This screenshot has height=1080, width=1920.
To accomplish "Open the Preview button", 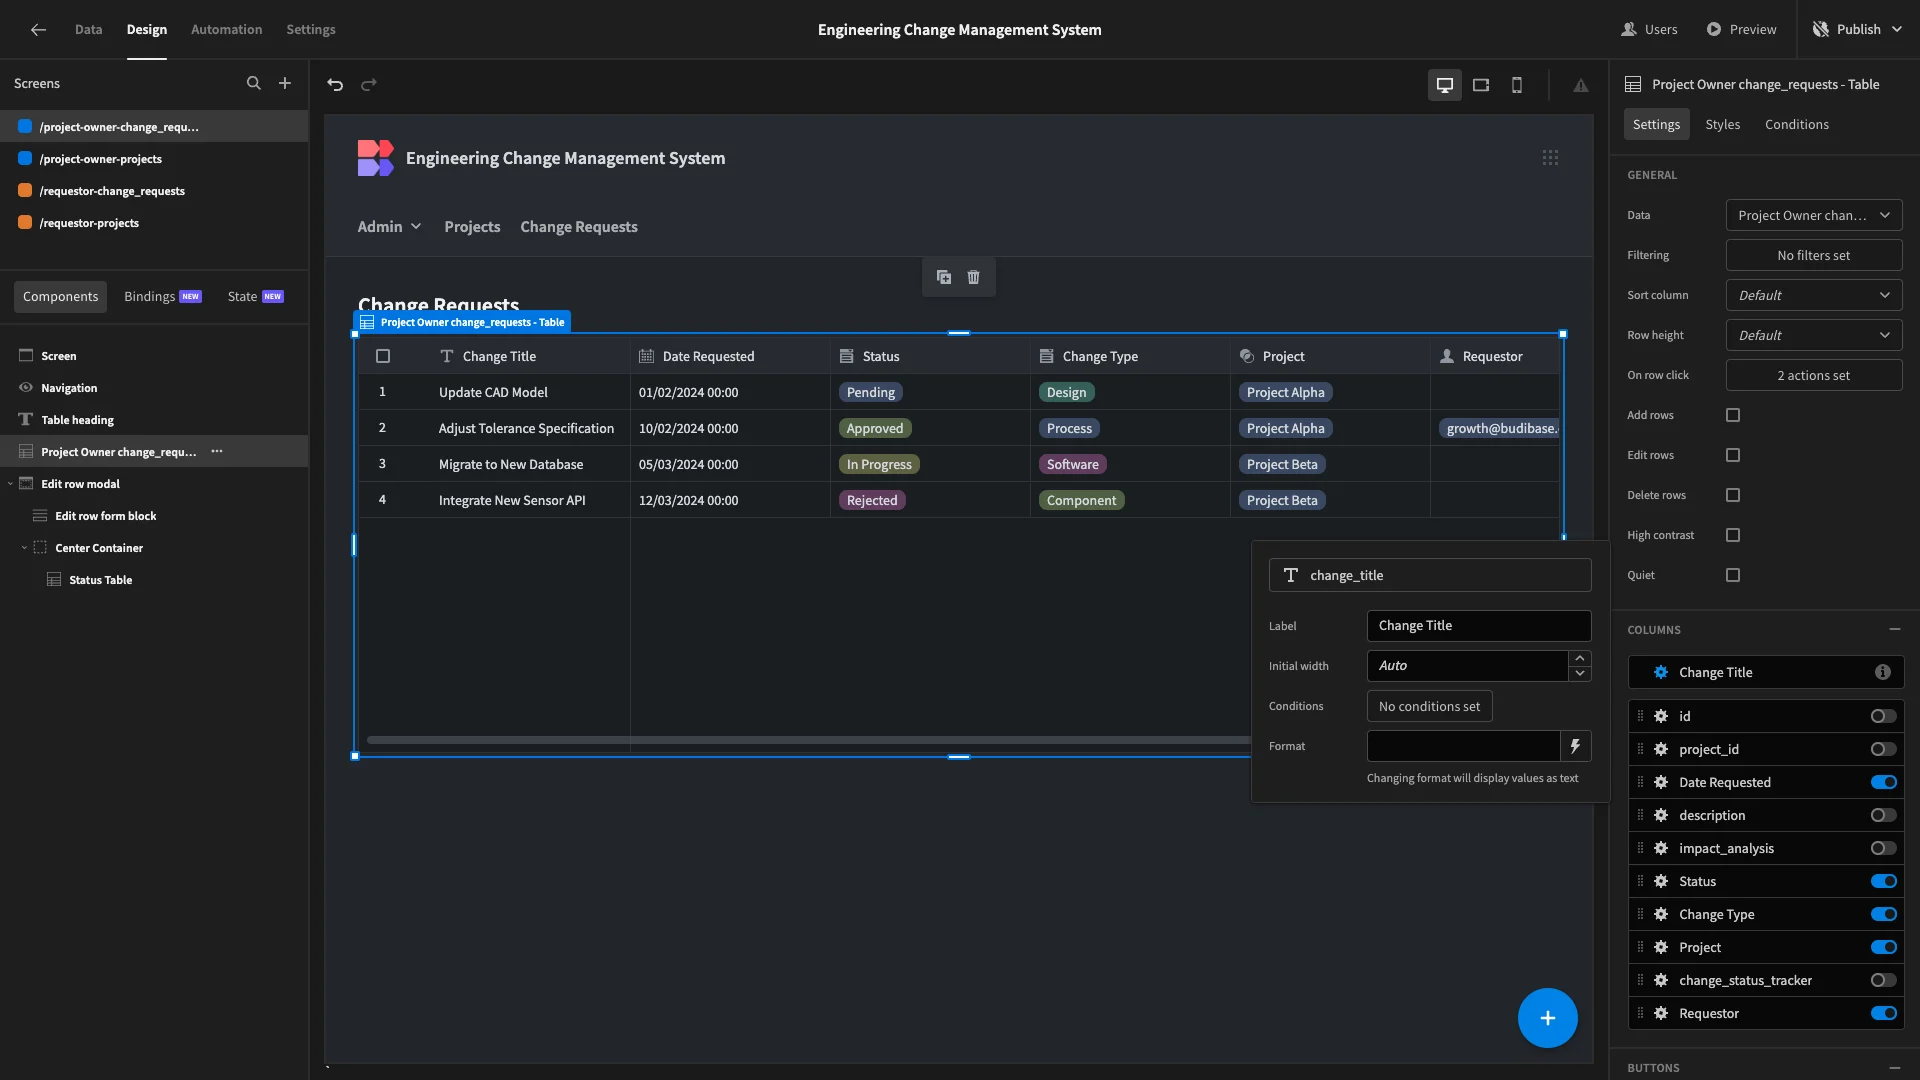I will coord(1741,29).
